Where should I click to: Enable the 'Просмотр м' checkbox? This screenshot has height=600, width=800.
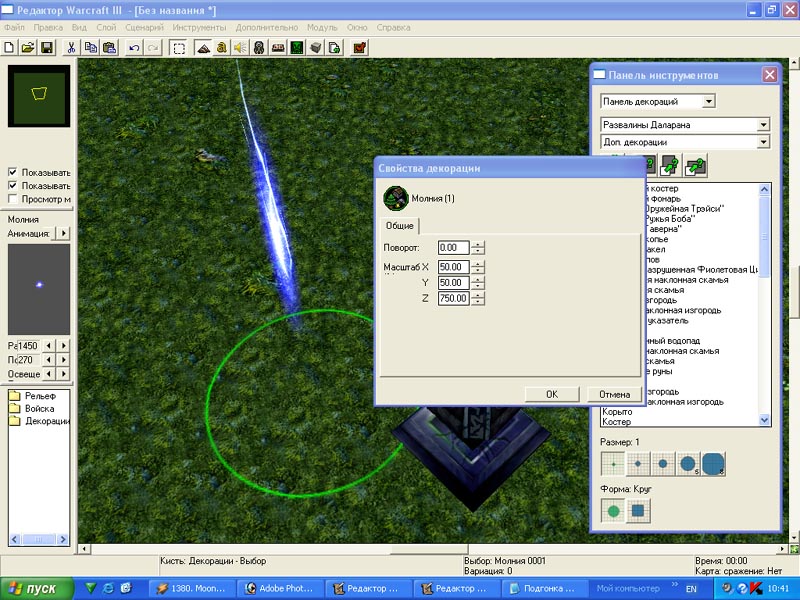pyautogui.click(x=13, y=199)
